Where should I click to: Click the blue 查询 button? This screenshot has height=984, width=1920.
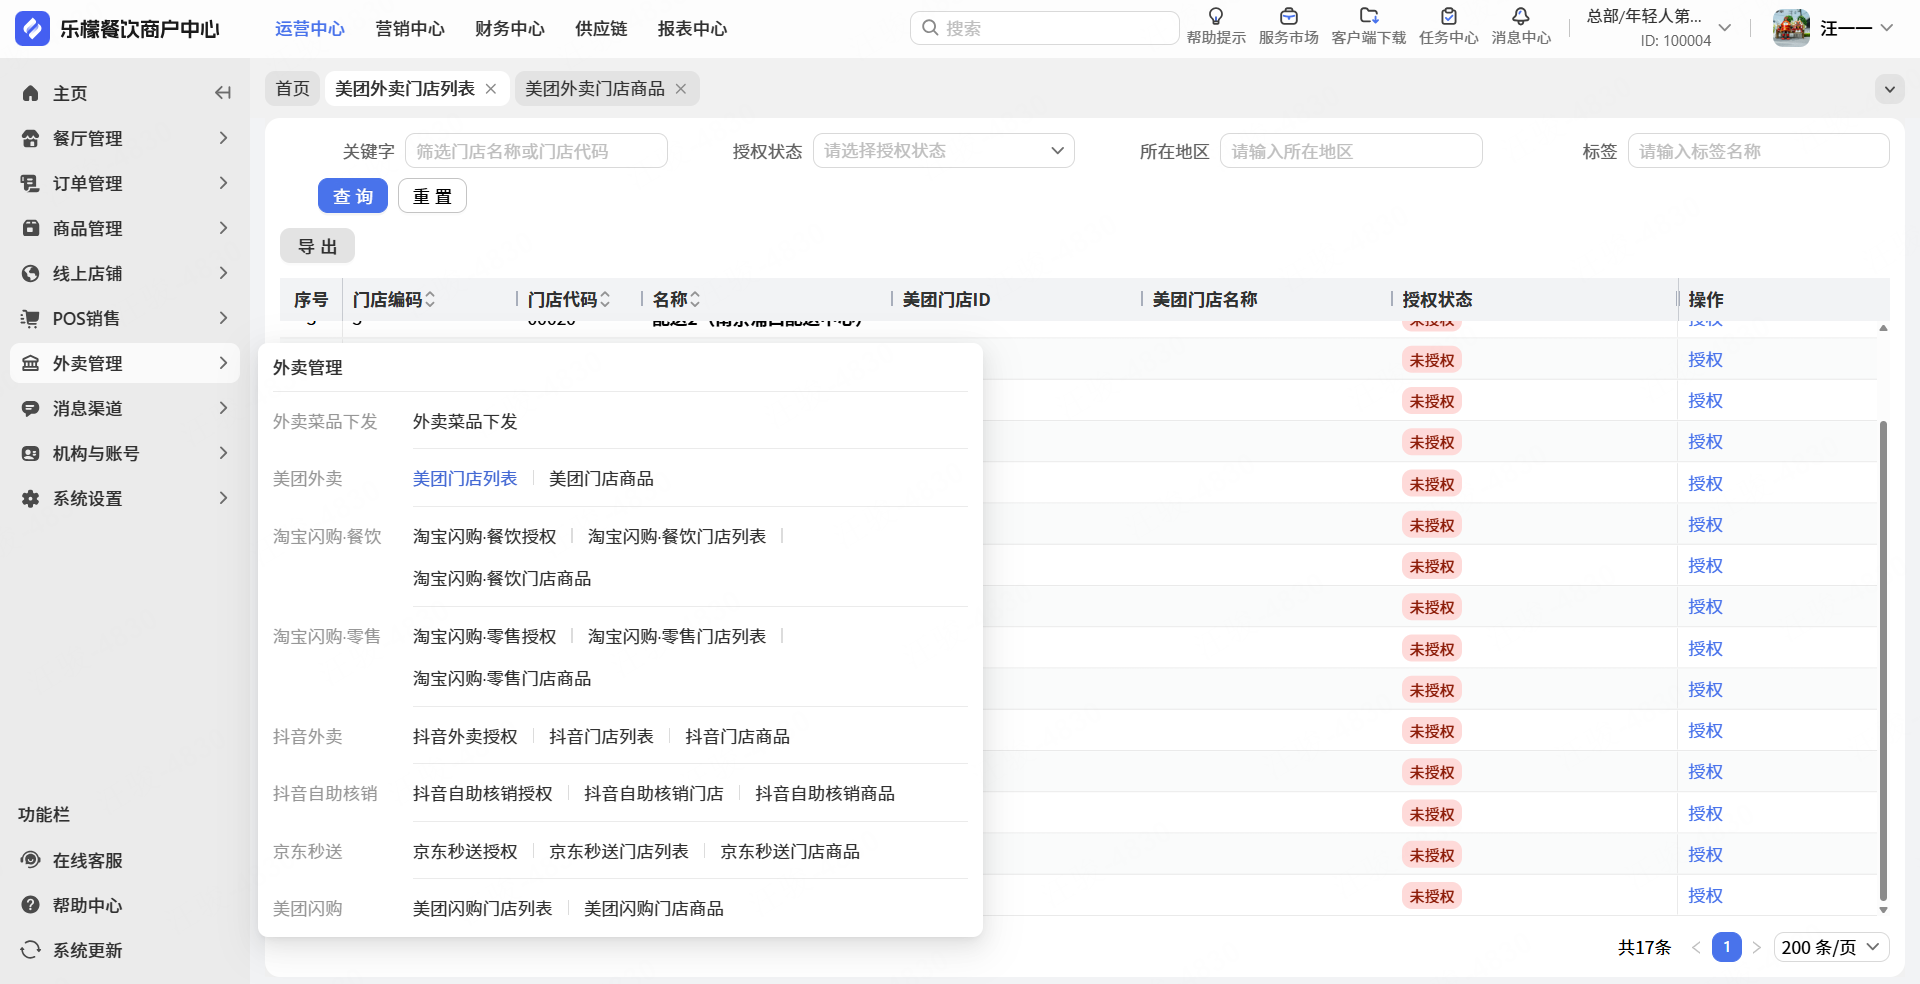click(x=352, y=196)
